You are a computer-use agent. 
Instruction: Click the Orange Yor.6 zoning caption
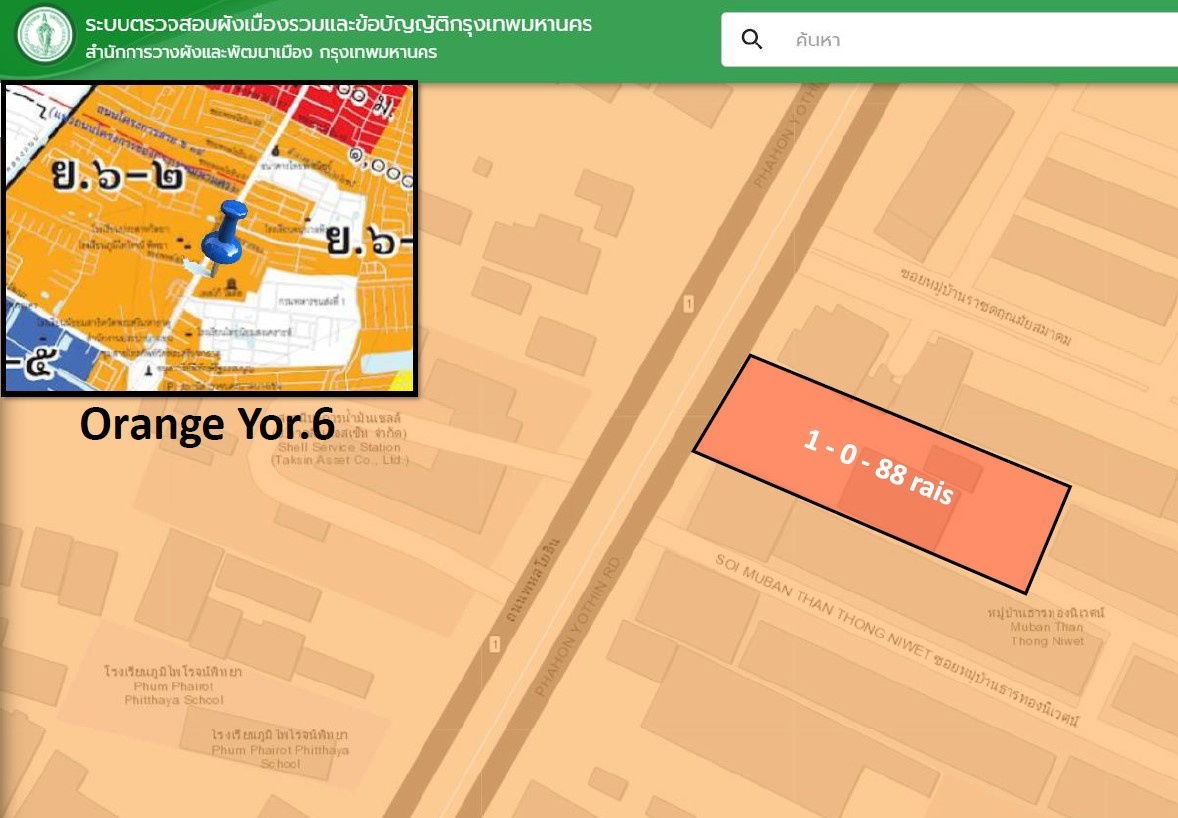(207, 424)
